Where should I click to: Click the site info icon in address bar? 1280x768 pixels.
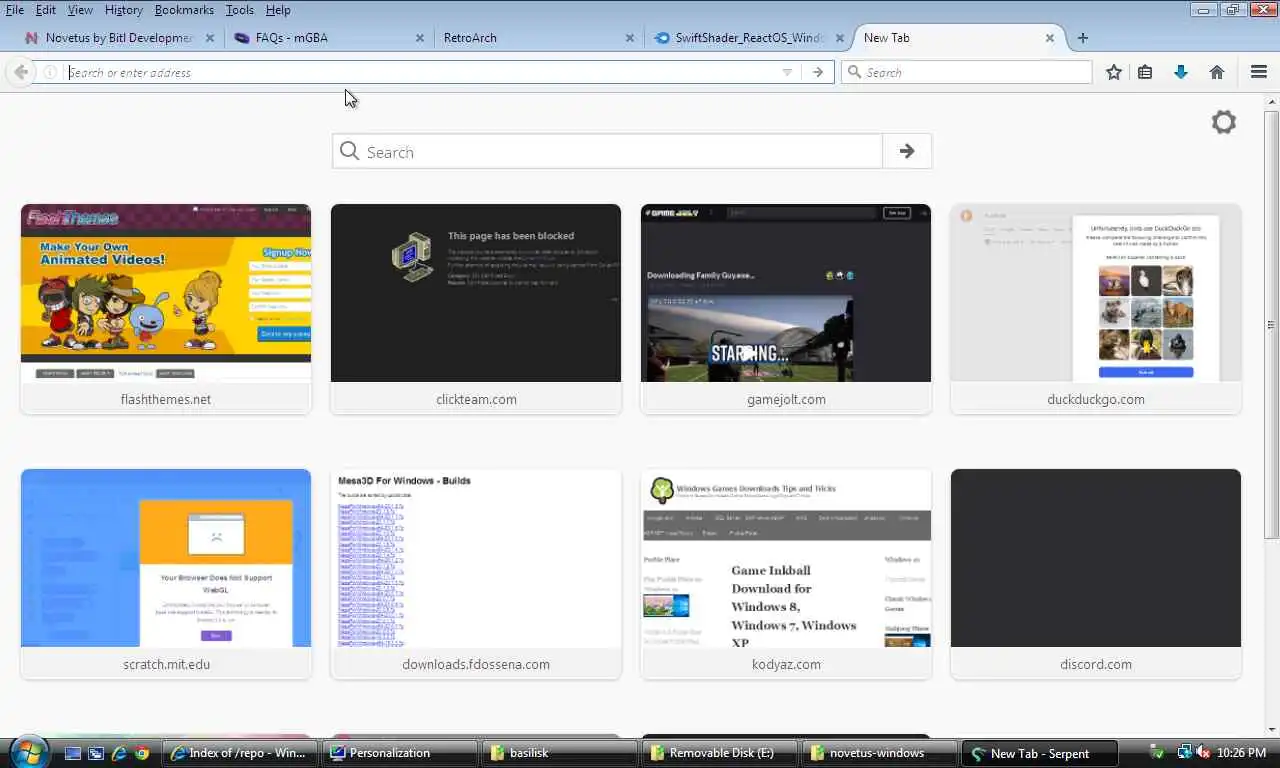point(50,72)
